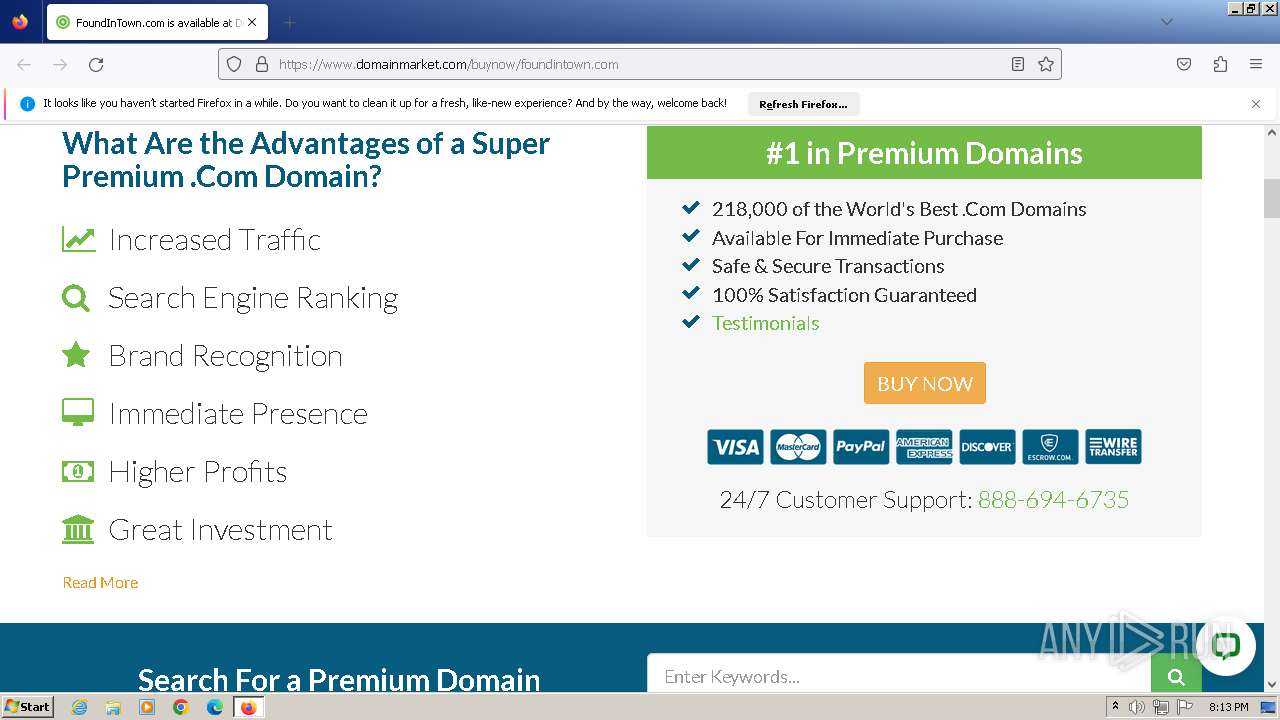Screen dimensions: 1280x720
Task: Select 'Available For Immediate Purchase' text
Action: coord(857,238)
